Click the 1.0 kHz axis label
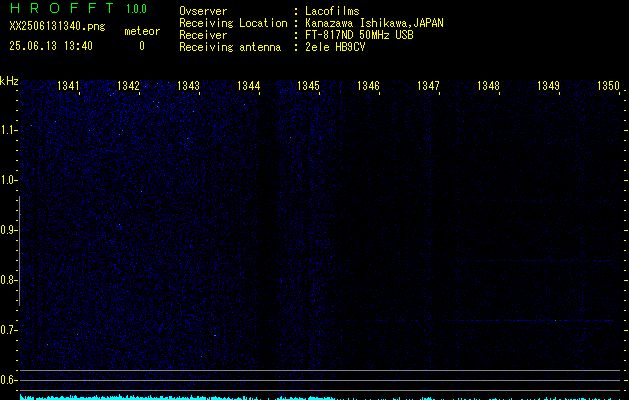The width and height of the screenshot is (629, 400). pyautogui.click(x=8, y=180)
